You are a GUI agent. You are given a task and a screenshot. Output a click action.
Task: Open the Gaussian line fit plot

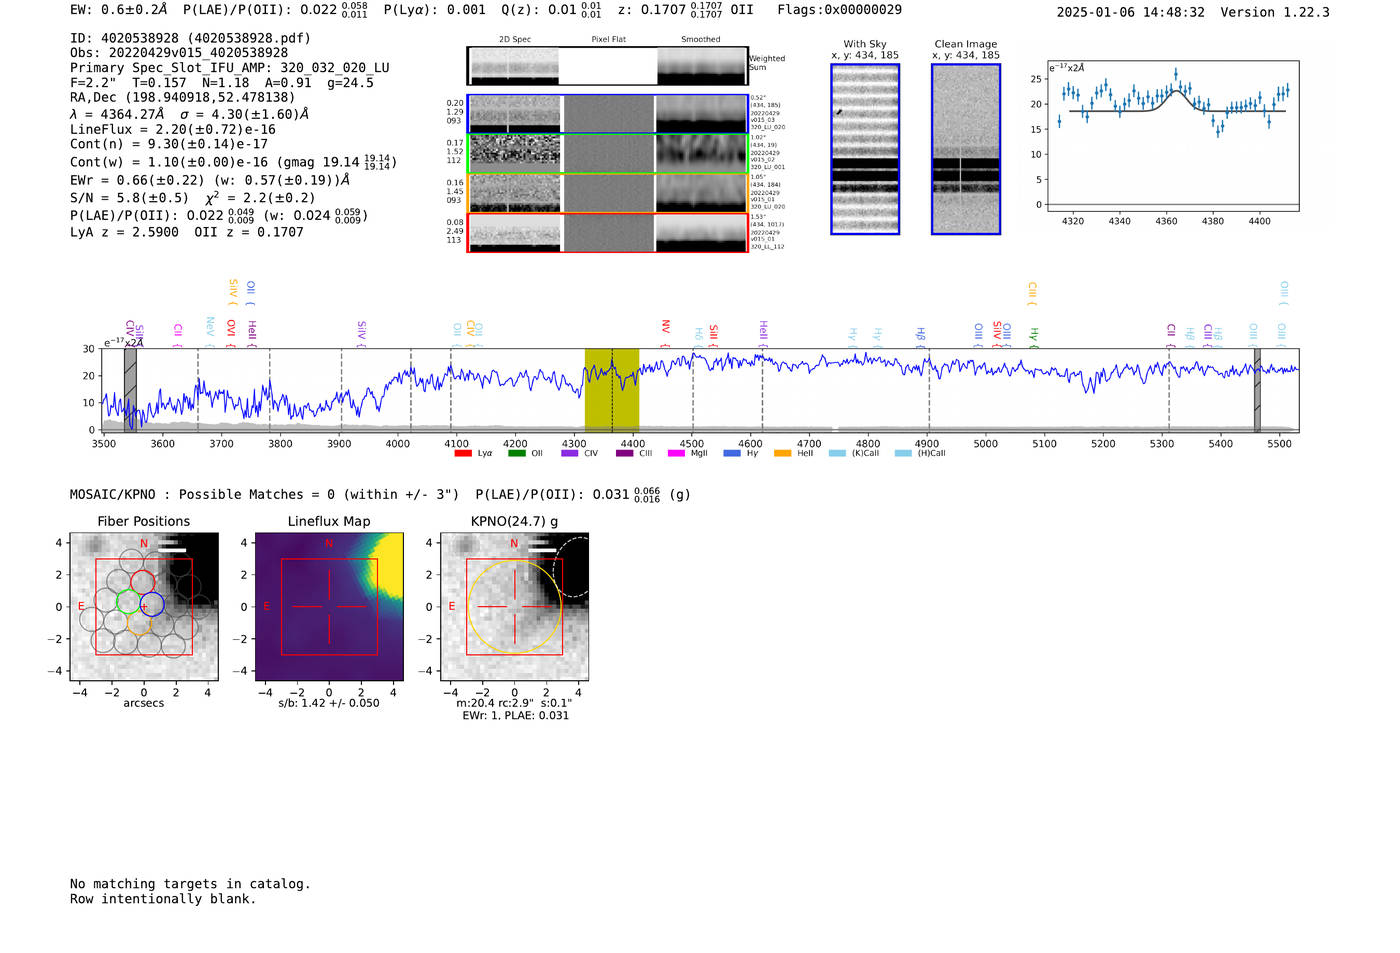pyautogui.click(x=1172, y=136)
